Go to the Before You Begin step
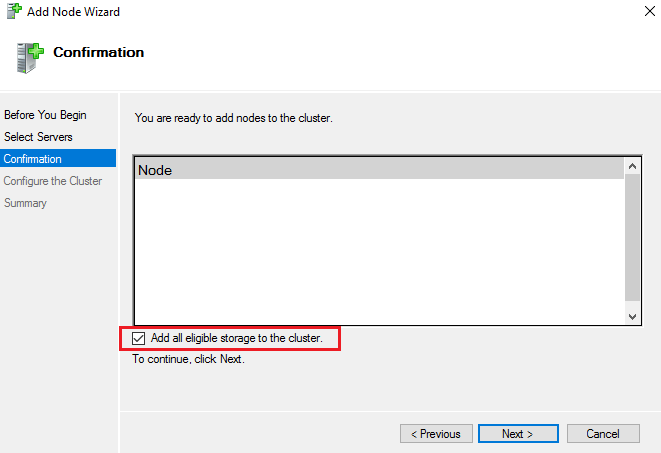661x453 pixels. pyautogui.click(x=45, y=115)
